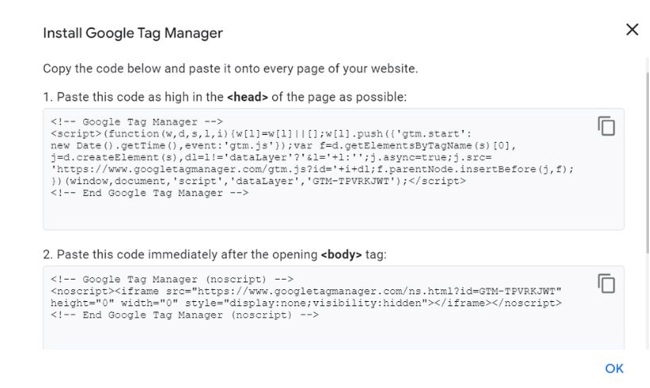The width and height of the screenshot is (650, 388).
Task: Click the 'Google Tag Manager (noscript)' opening comment
Action: [x=172, y=279]
